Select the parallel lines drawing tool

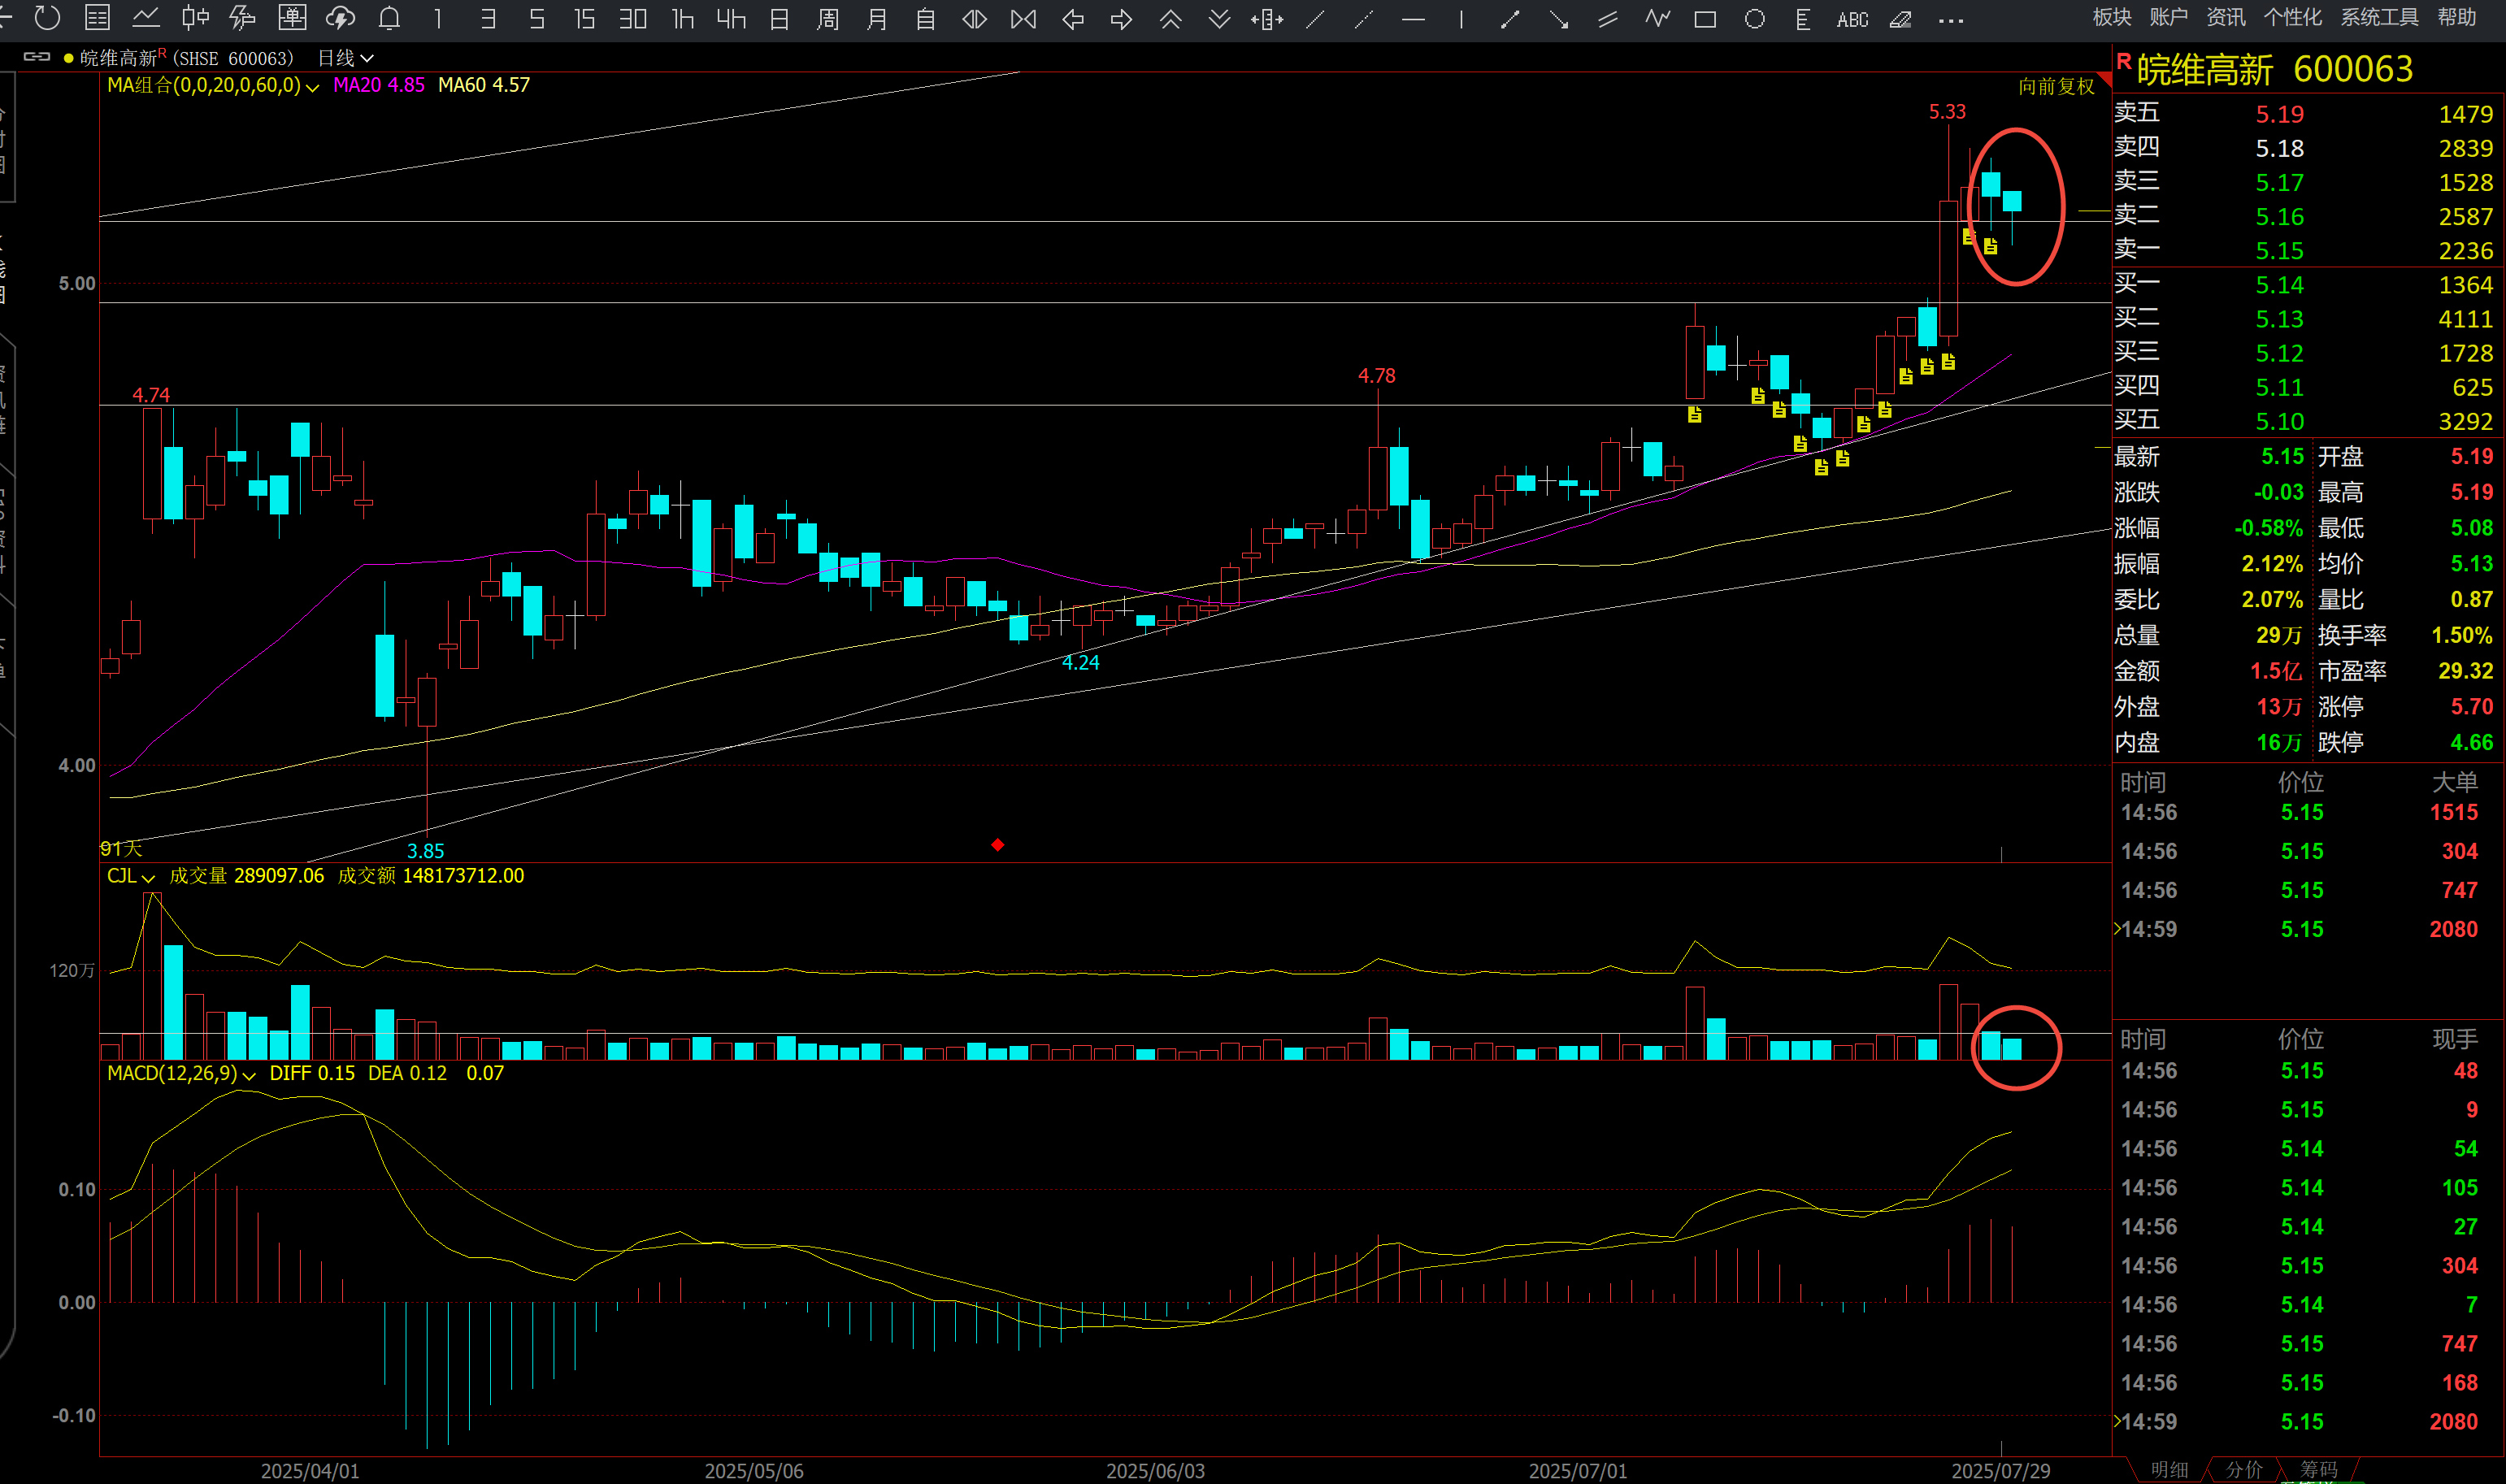pyautogui.click(x=1608, y=19)
